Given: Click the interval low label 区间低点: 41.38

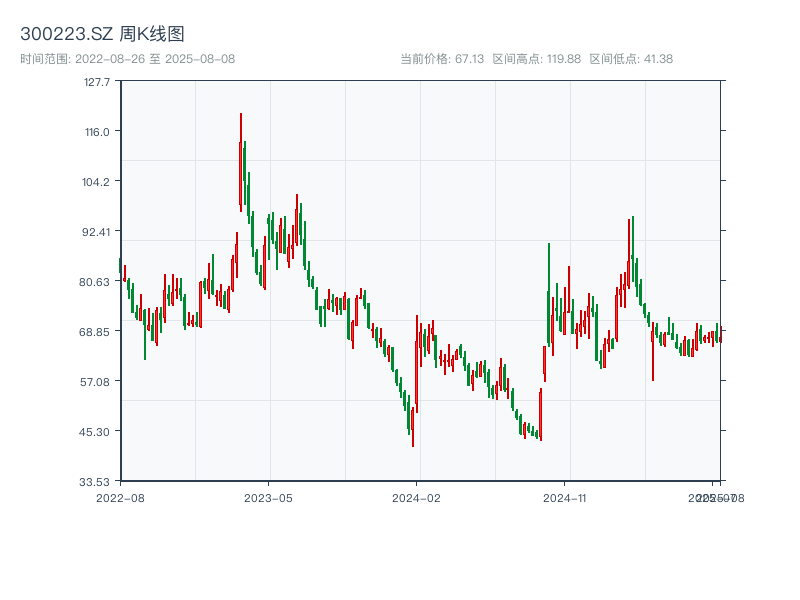Looking at the screenshot, I should (x=631, y=59).
